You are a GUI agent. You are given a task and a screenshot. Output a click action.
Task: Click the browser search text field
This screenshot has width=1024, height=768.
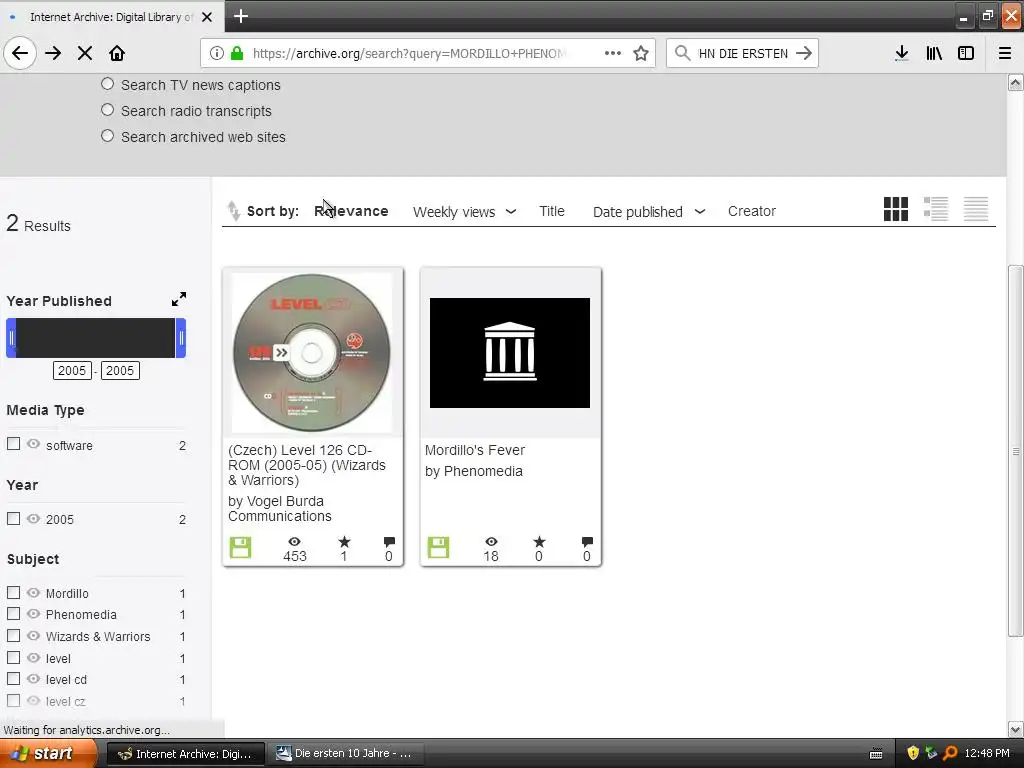coord(743,53)
